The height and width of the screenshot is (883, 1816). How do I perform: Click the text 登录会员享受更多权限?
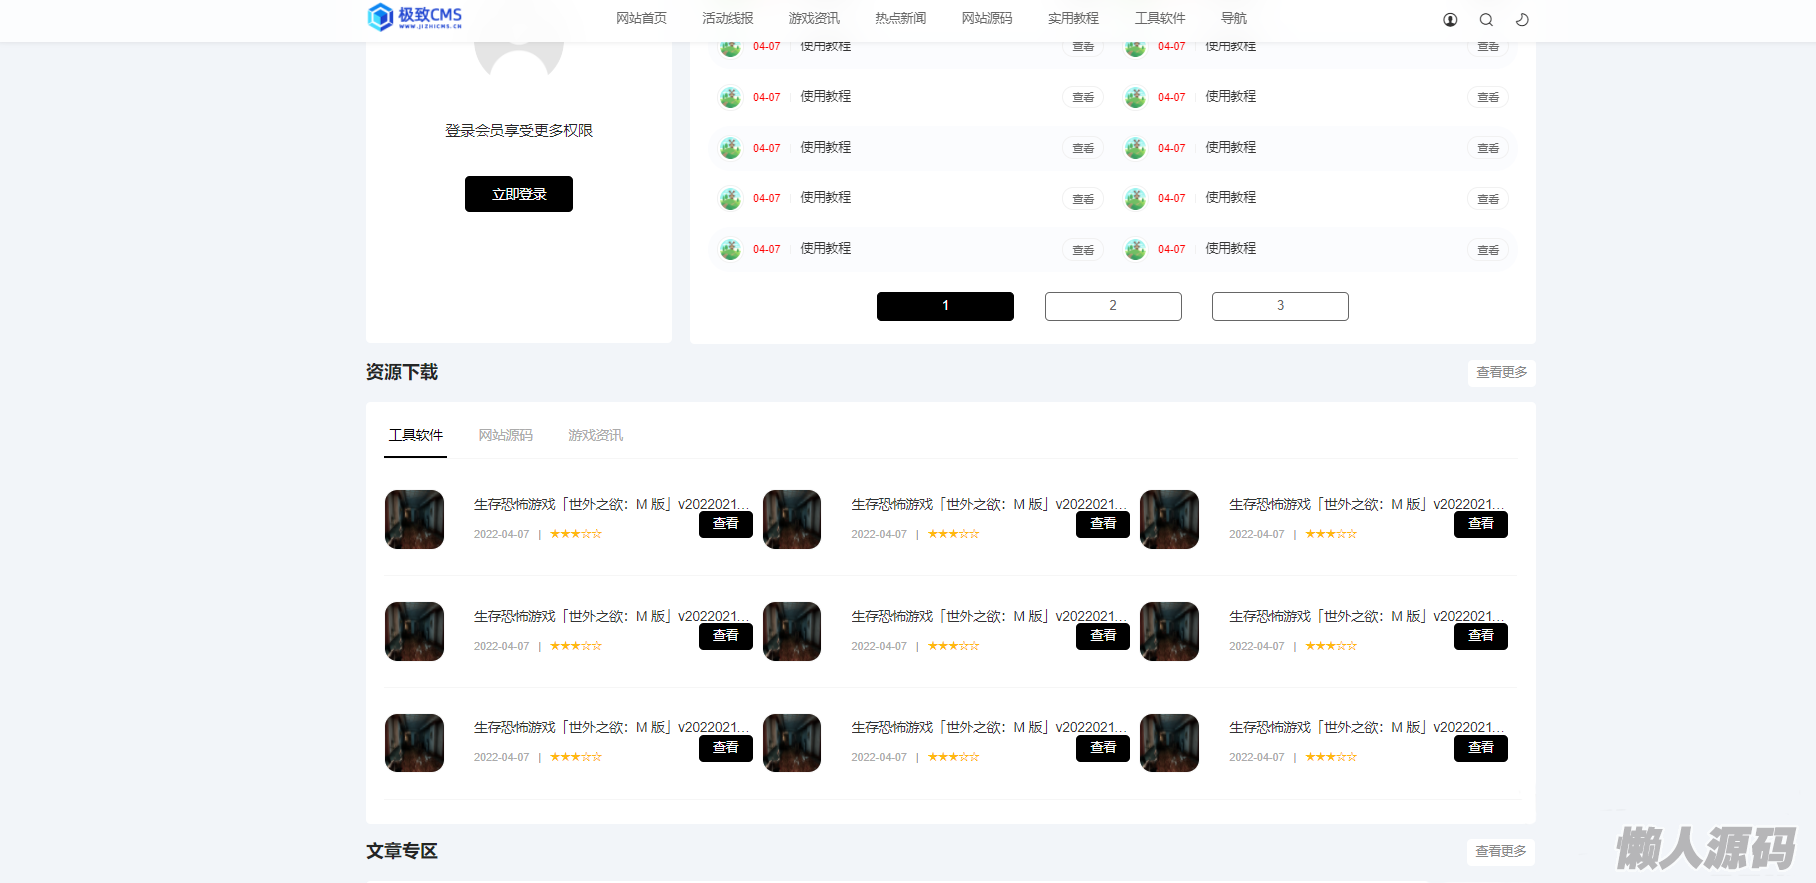coord(519,131)
